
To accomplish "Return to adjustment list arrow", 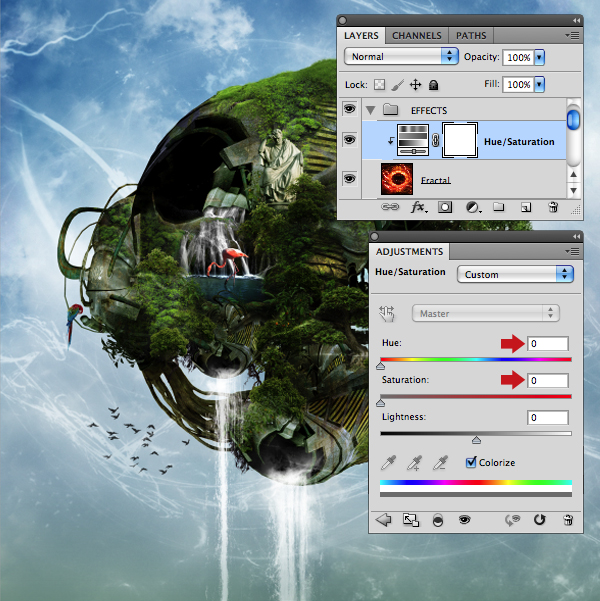I will pos(383,520).
